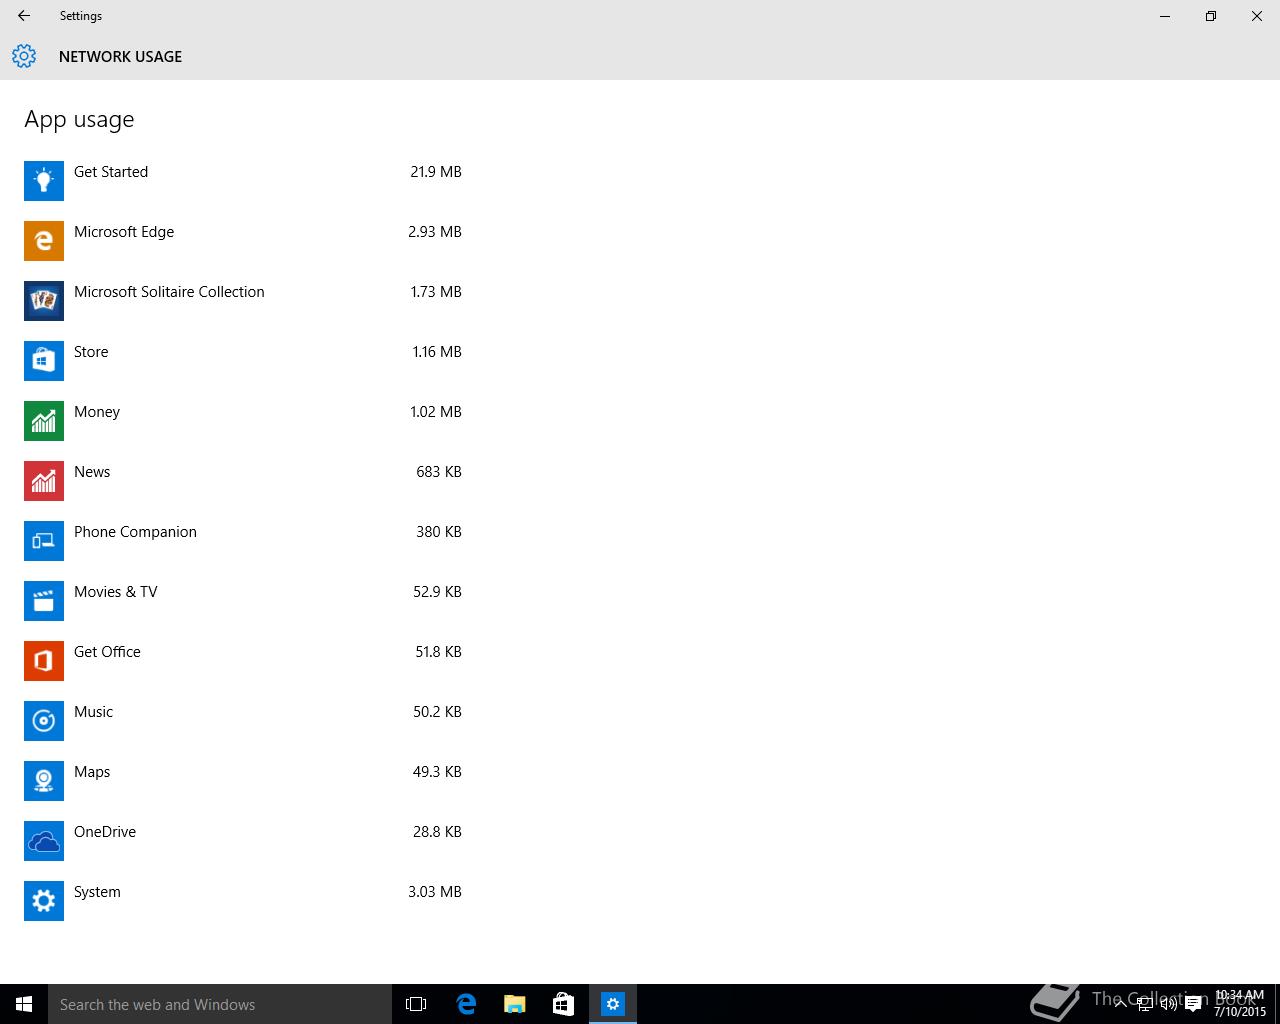This screenshot has width=1280, height=1024.
Task: Click the Search the web and Windows box
Action: click(x=220, y=1004)
